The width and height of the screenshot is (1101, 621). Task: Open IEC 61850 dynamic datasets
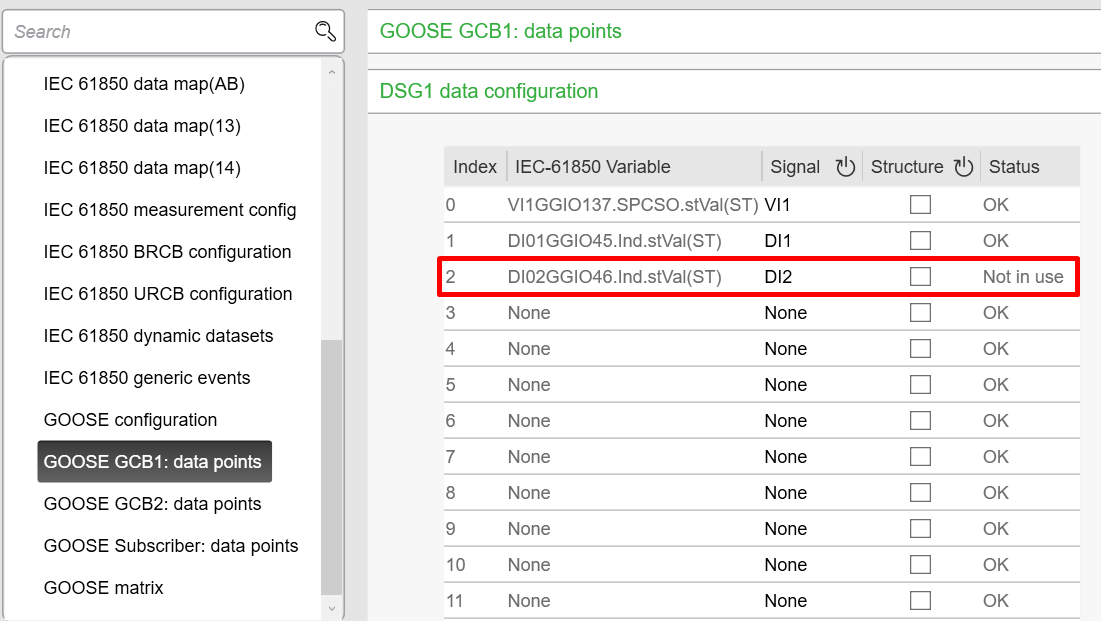click(158, 336)
